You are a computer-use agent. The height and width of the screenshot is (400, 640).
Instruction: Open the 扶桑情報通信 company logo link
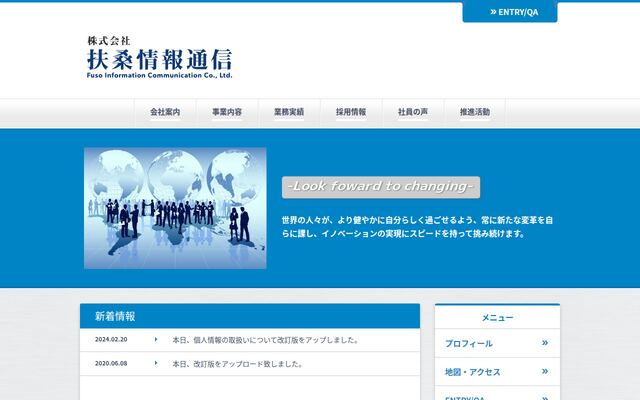(x=160, y=57)
